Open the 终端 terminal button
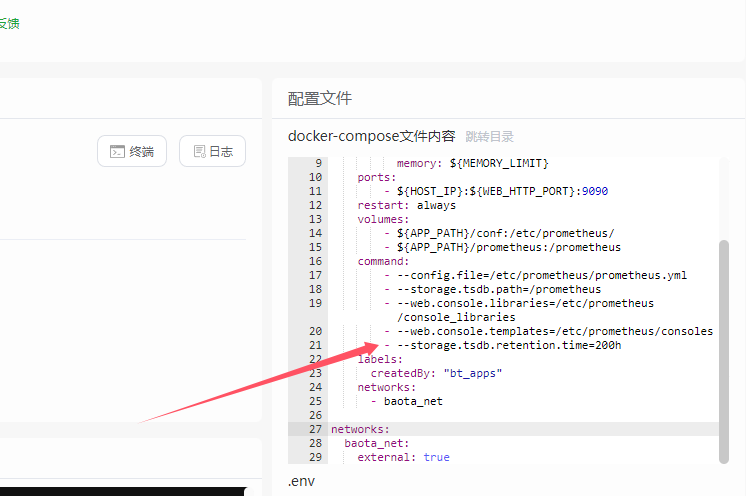 [x=132, y=152]
